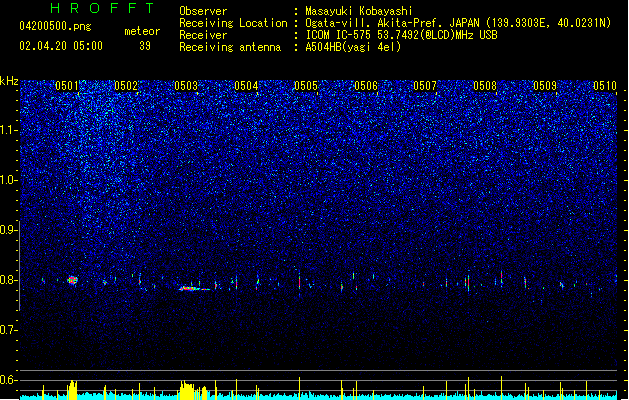This screenshot has height=400, width=629.
Task: Click receiver value ICOM IC-575 53.7492 MHz USB
Action: coord(401,35)
